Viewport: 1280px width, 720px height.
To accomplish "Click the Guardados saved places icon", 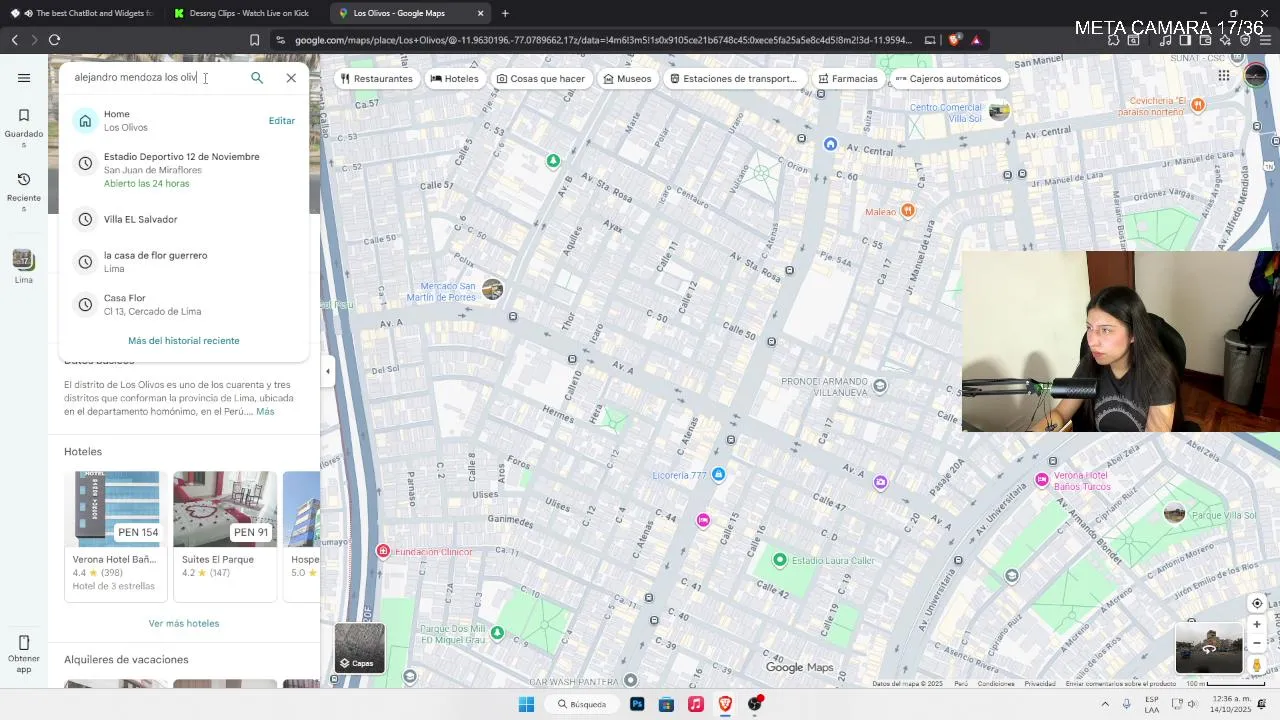I will click(24, 125).
